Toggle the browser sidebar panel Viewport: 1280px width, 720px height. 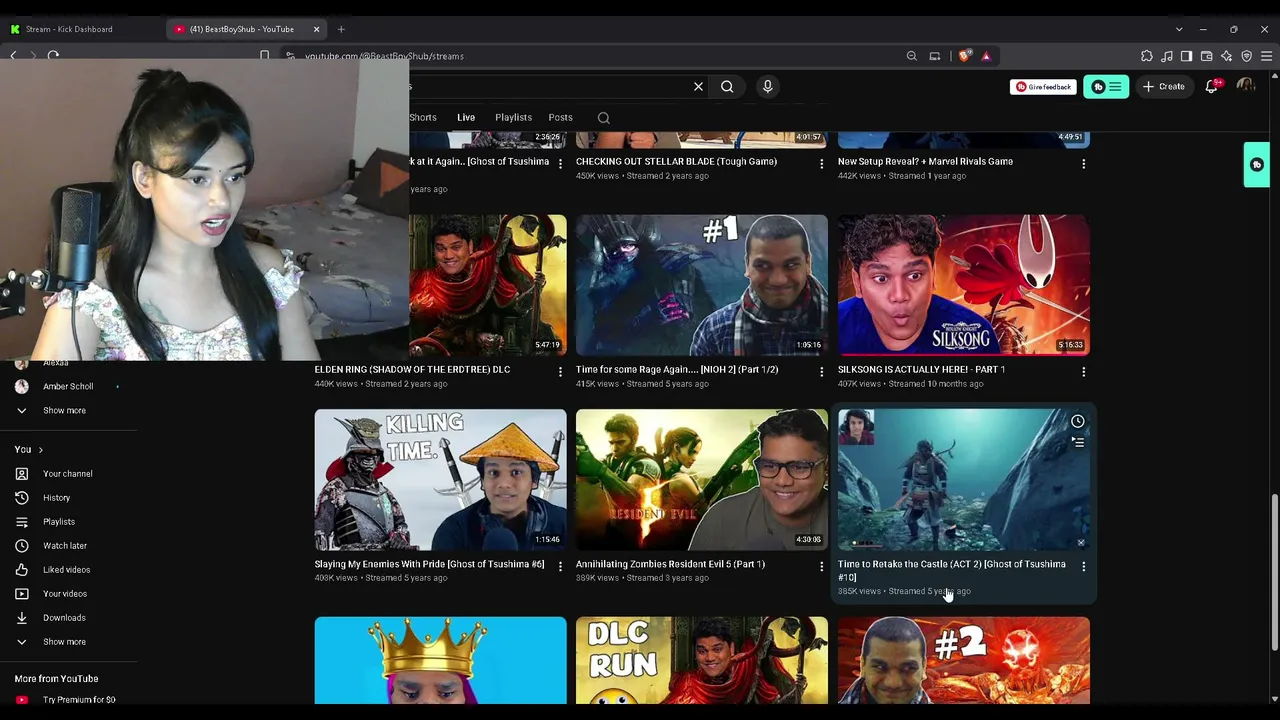pos(1186,56)
